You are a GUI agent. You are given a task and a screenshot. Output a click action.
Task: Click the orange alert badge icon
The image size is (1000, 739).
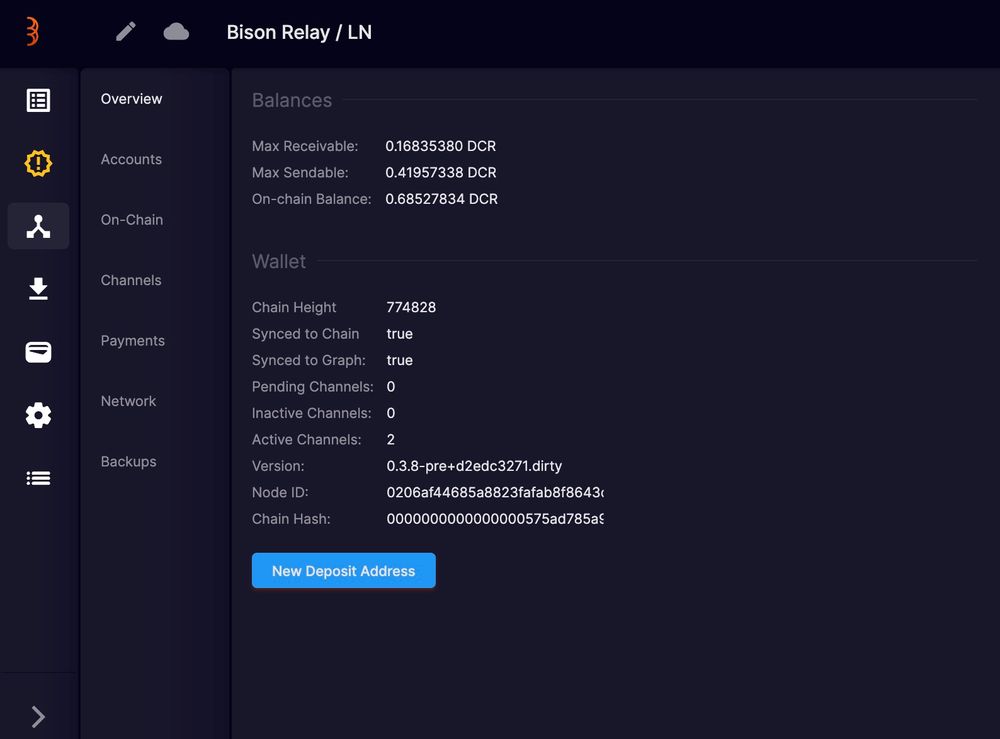pos(38,163)
